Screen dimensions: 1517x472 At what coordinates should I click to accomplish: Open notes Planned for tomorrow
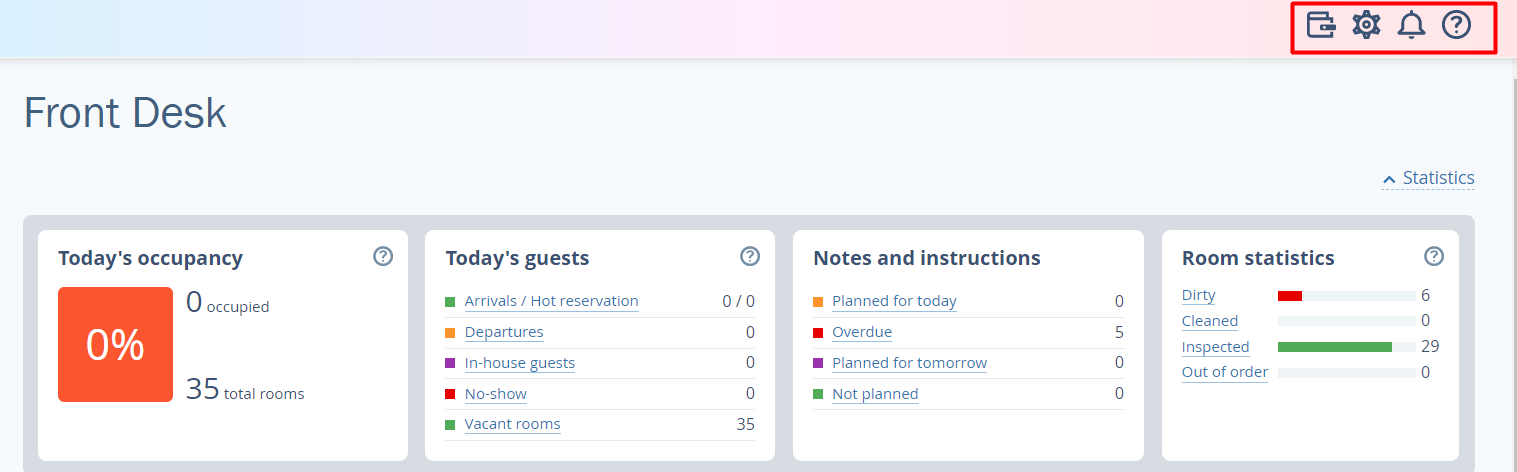click(909, 363)
